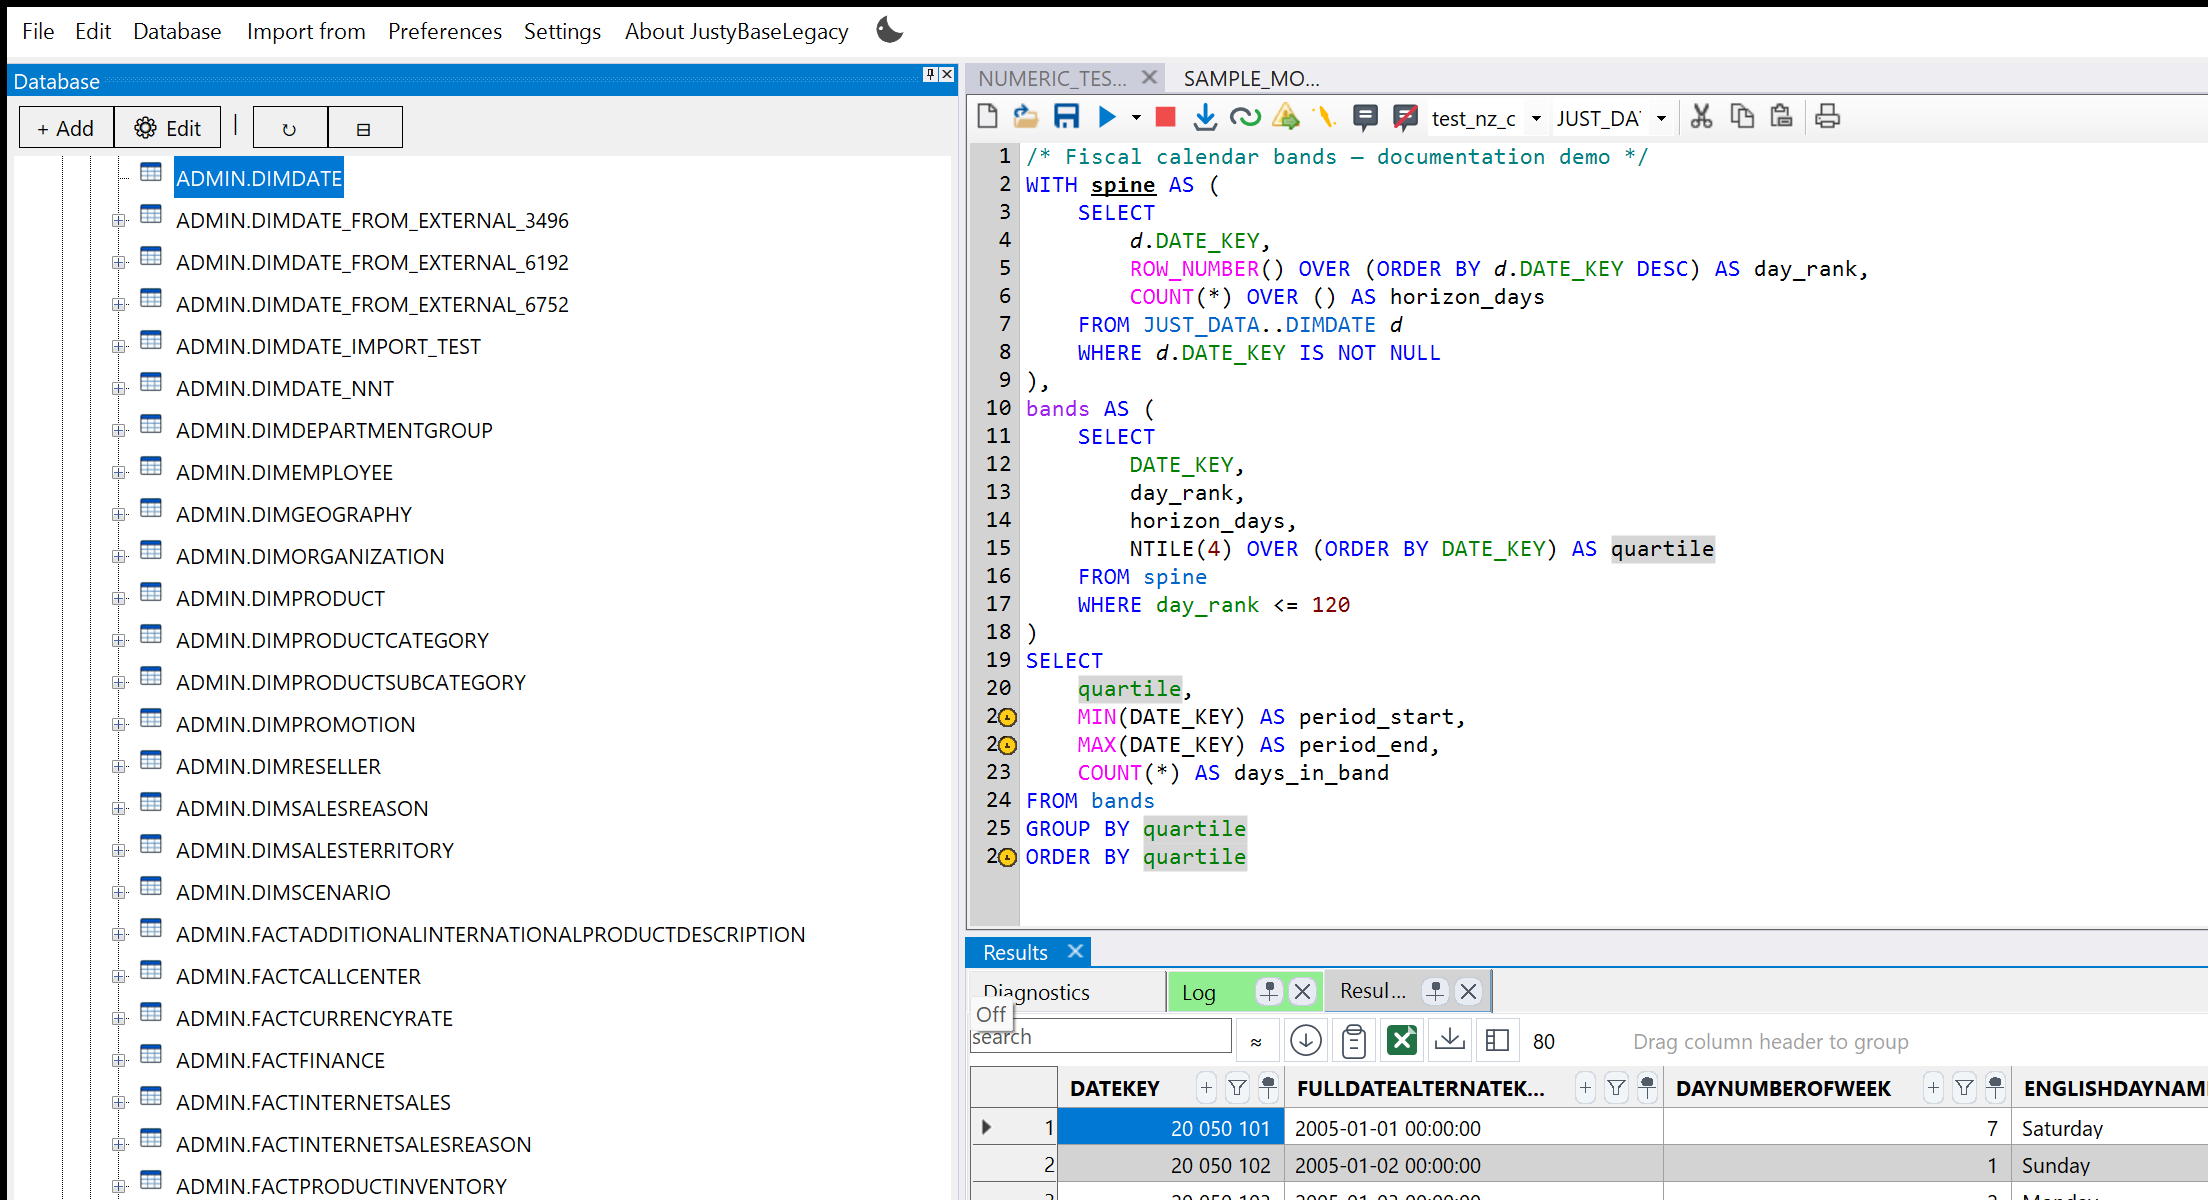Expand ADMIN.DIMRESELLER node
Viewport: 2208px width, 1200px height.
coord(119,766)
